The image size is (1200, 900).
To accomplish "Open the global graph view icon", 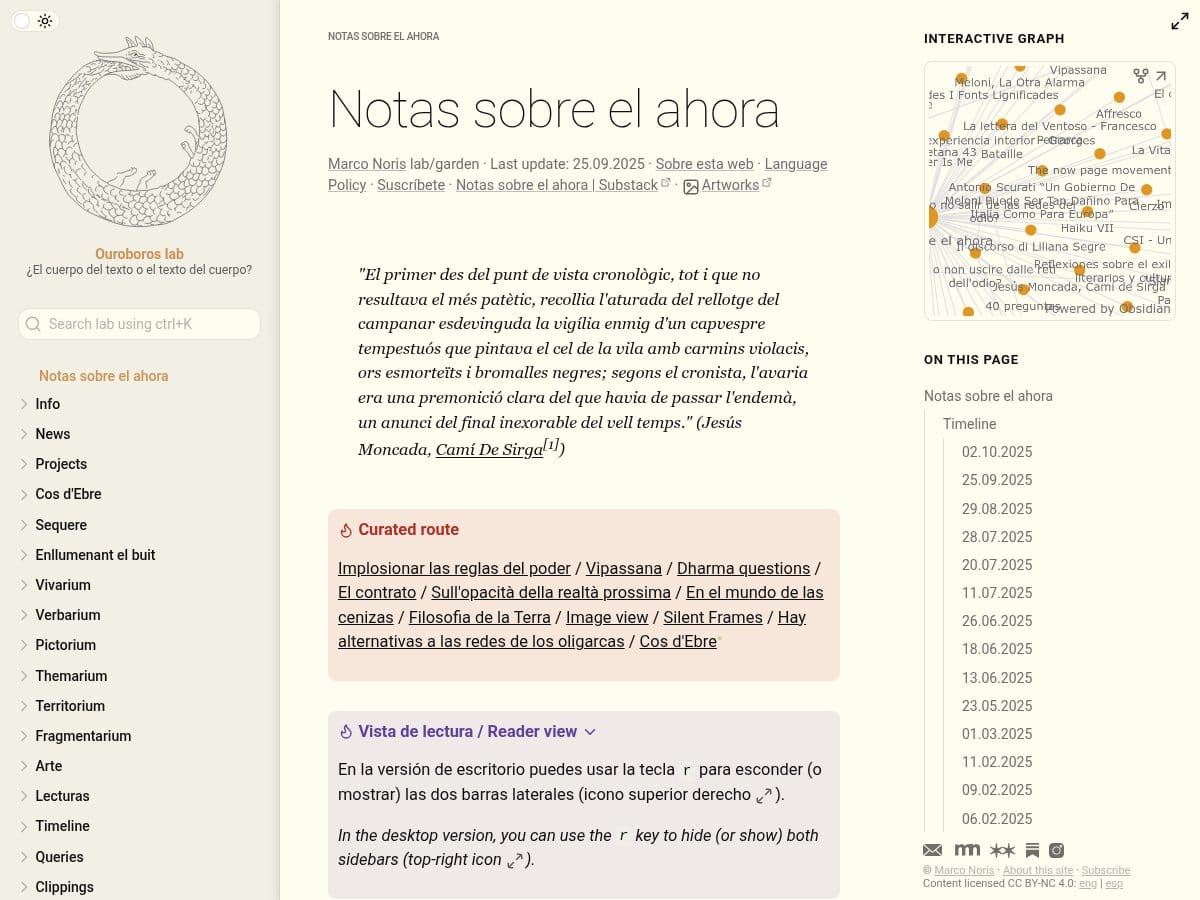I will (1140, 76).
